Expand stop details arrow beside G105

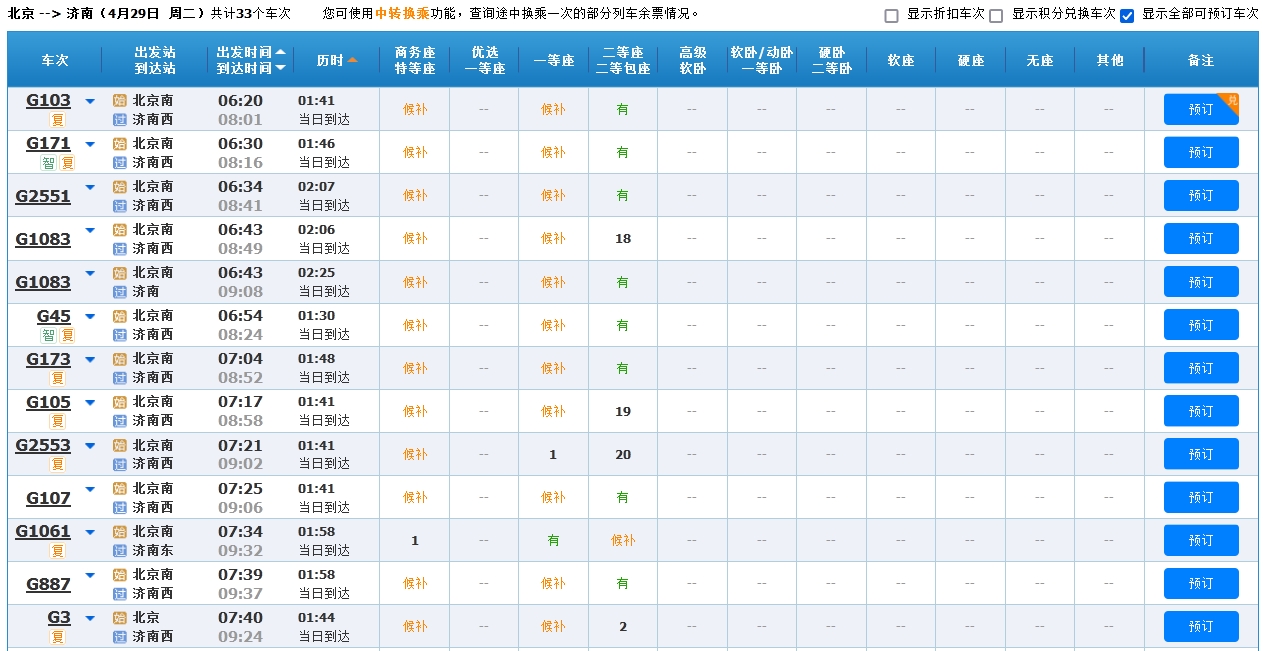(90, 402)
